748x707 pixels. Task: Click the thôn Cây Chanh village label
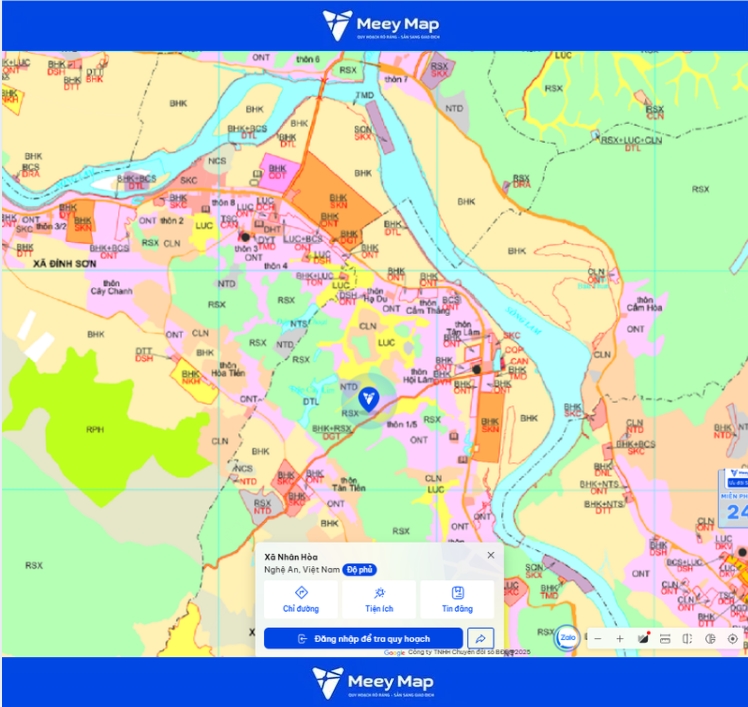point(112,287)
